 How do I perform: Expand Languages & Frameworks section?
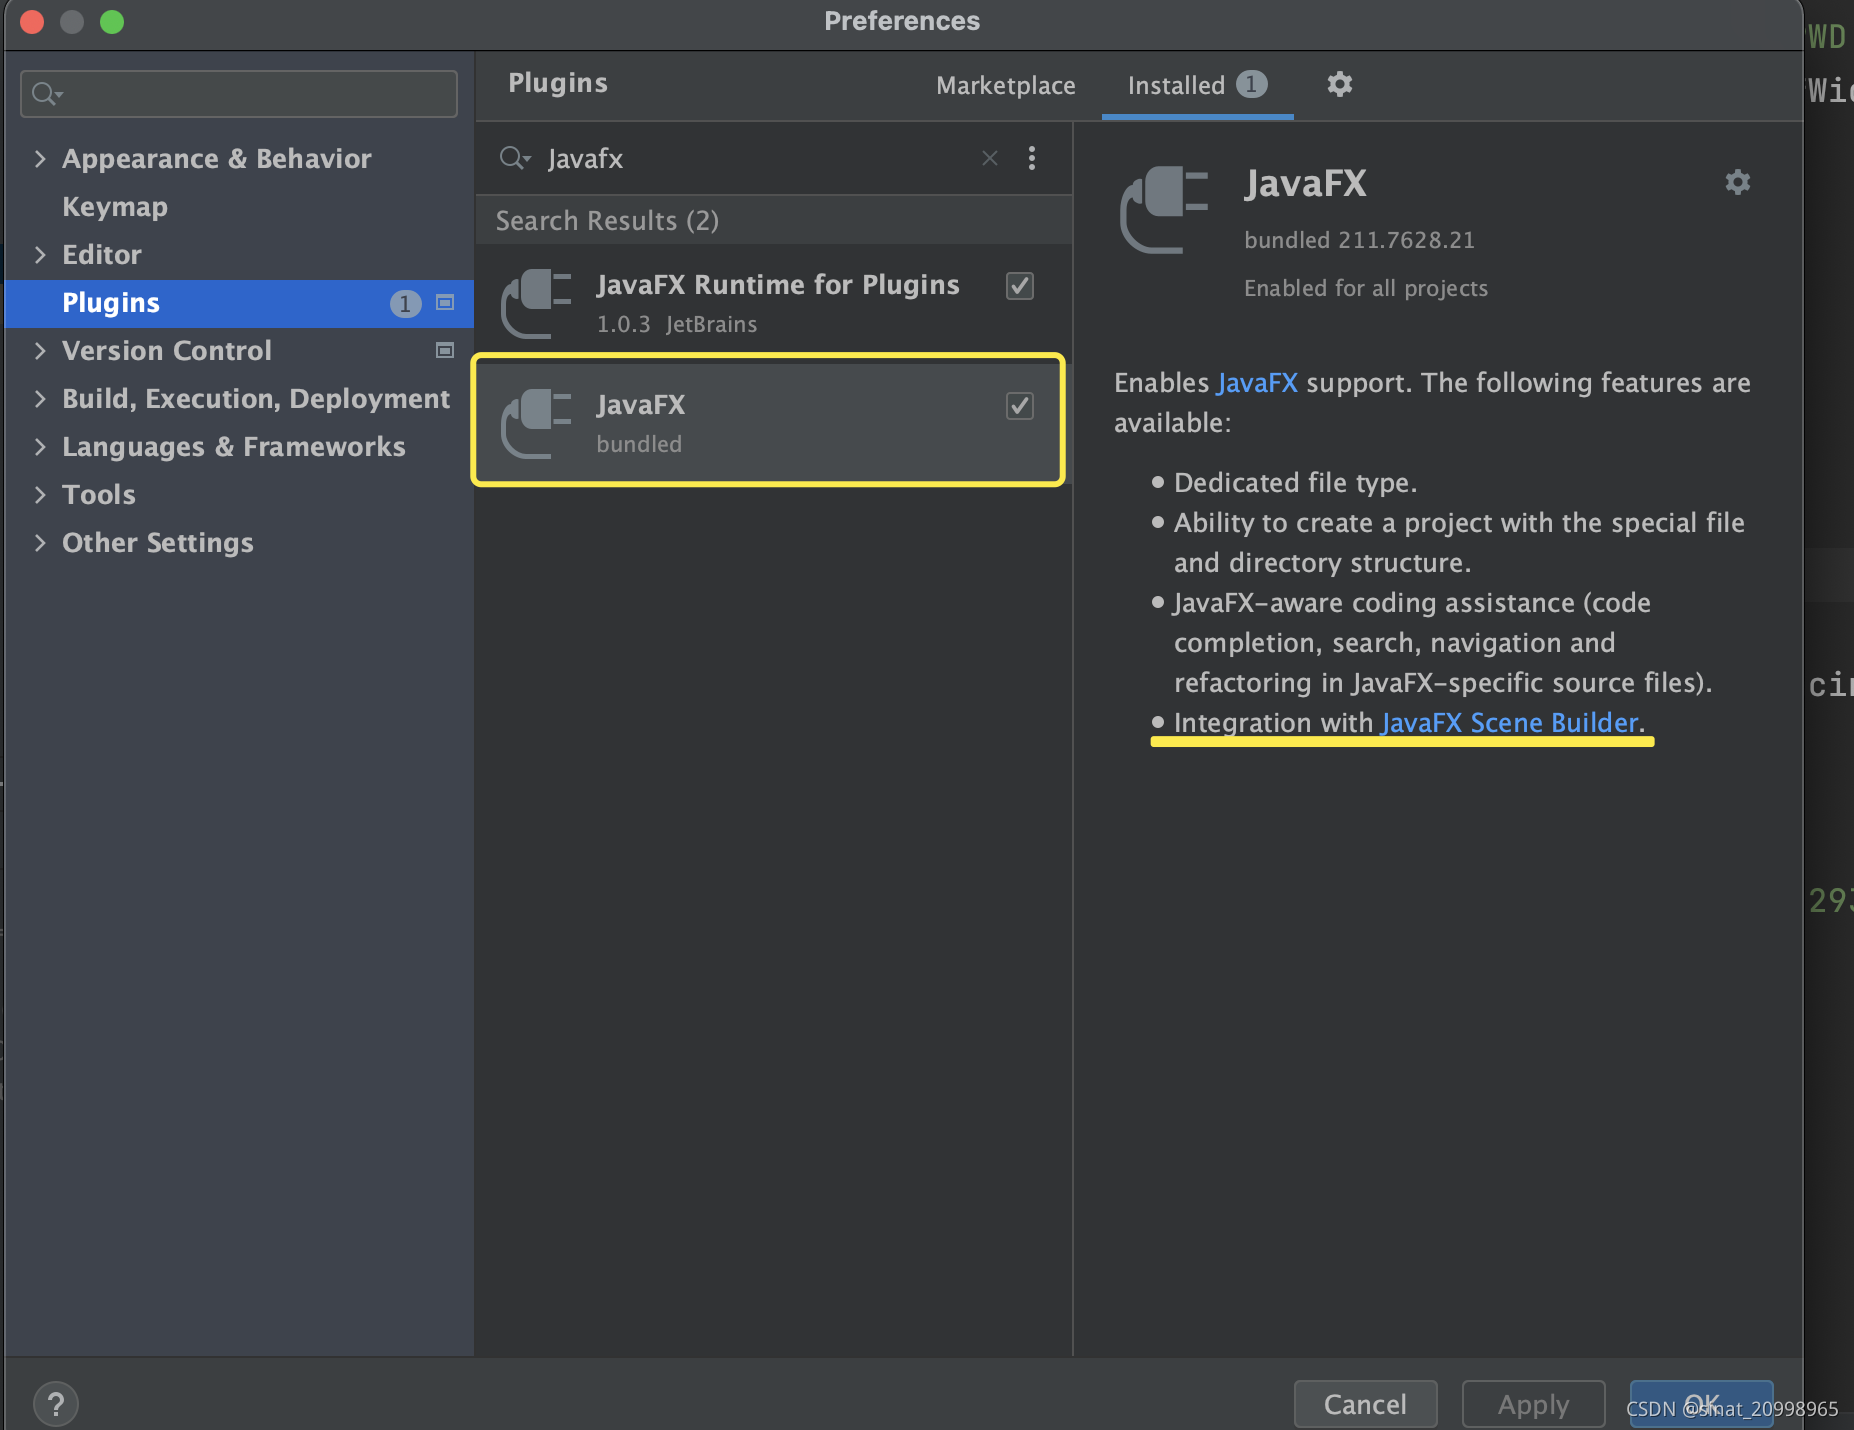click(x=40, y=446)
